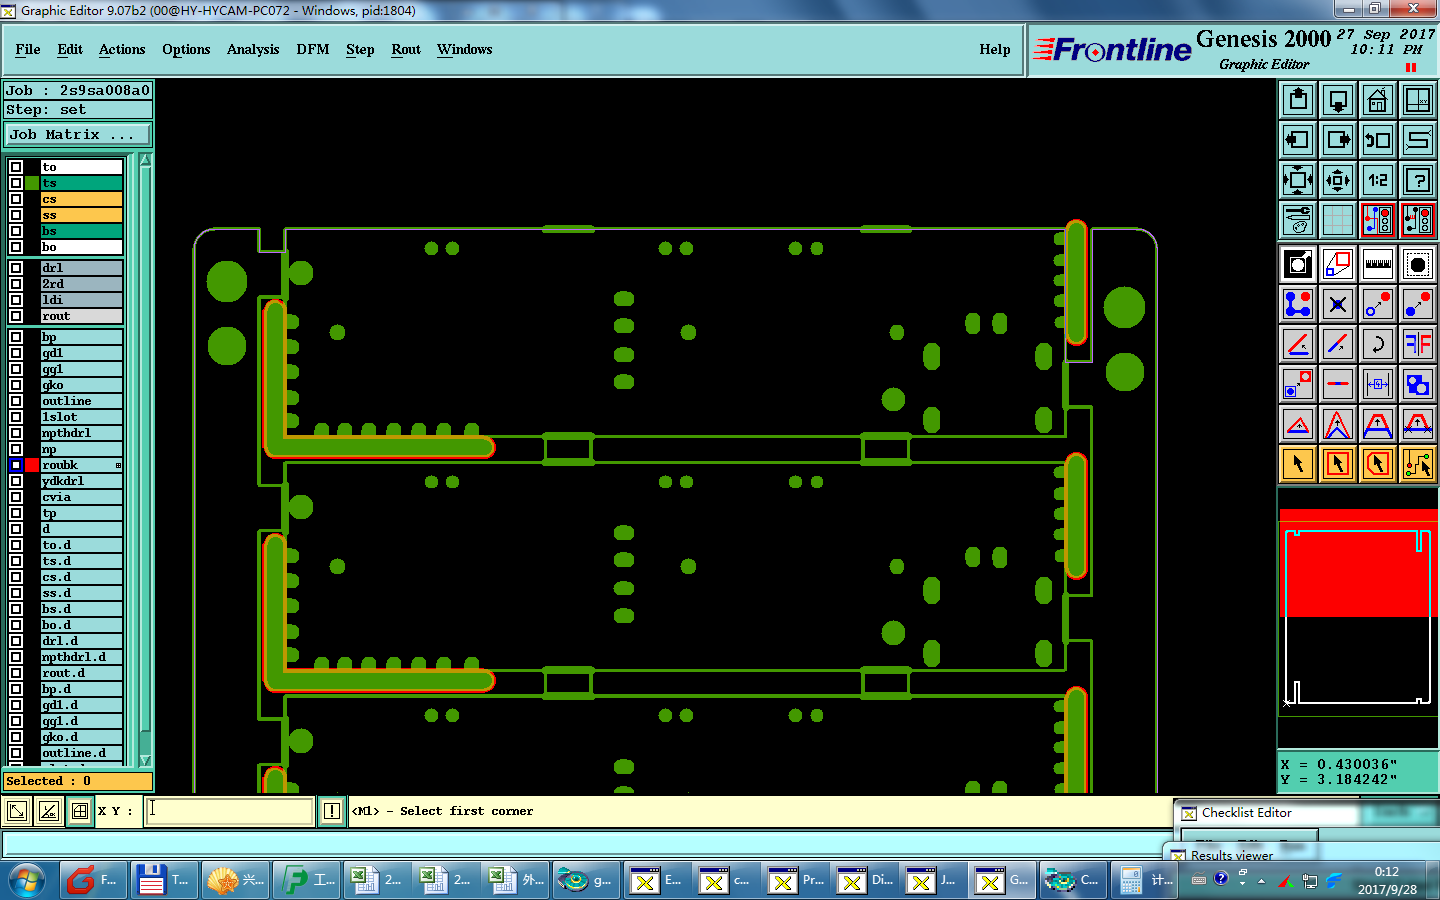The width and height of the screenshot is (1440, 900).
Task: Click the coordinate grid snap icon near X Y
Action: pos(80,811)
